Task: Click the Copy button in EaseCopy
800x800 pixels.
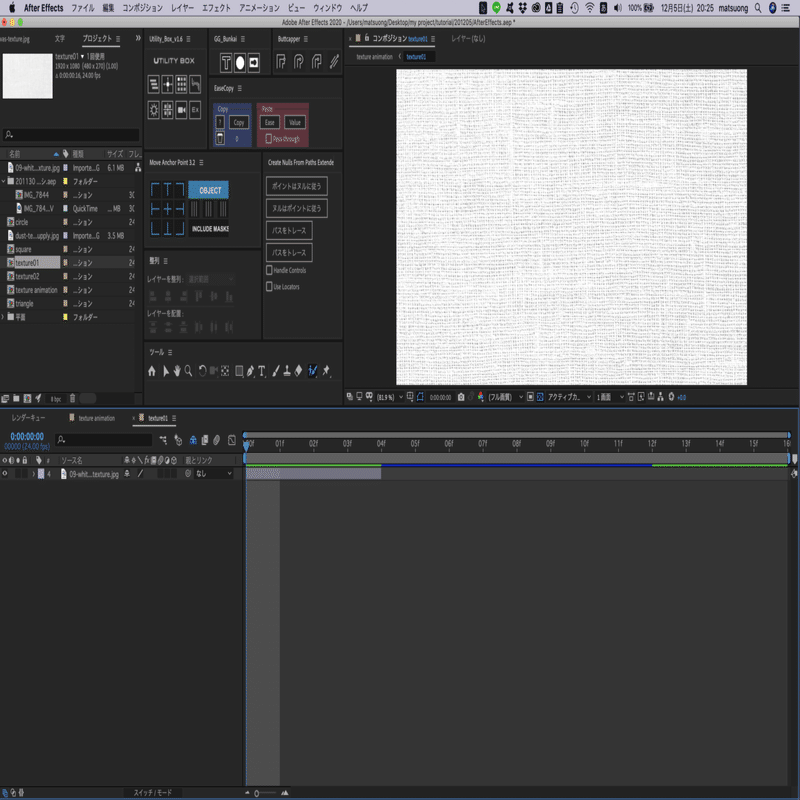Action: point(239,122)
